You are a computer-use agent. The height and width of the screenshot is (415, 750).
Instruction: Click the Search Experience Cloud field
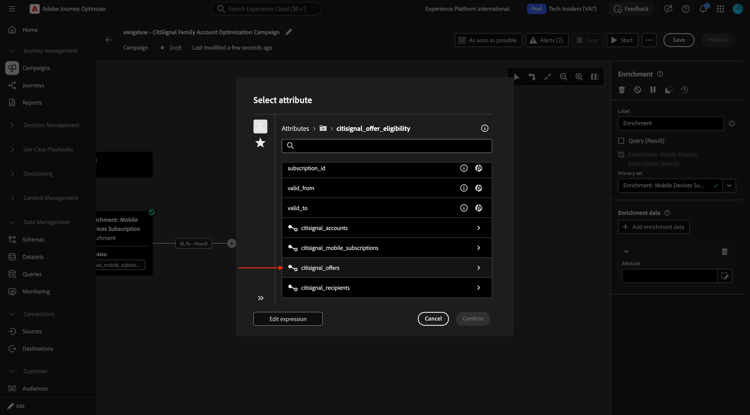pyautogui.click(x=265, y=9)
